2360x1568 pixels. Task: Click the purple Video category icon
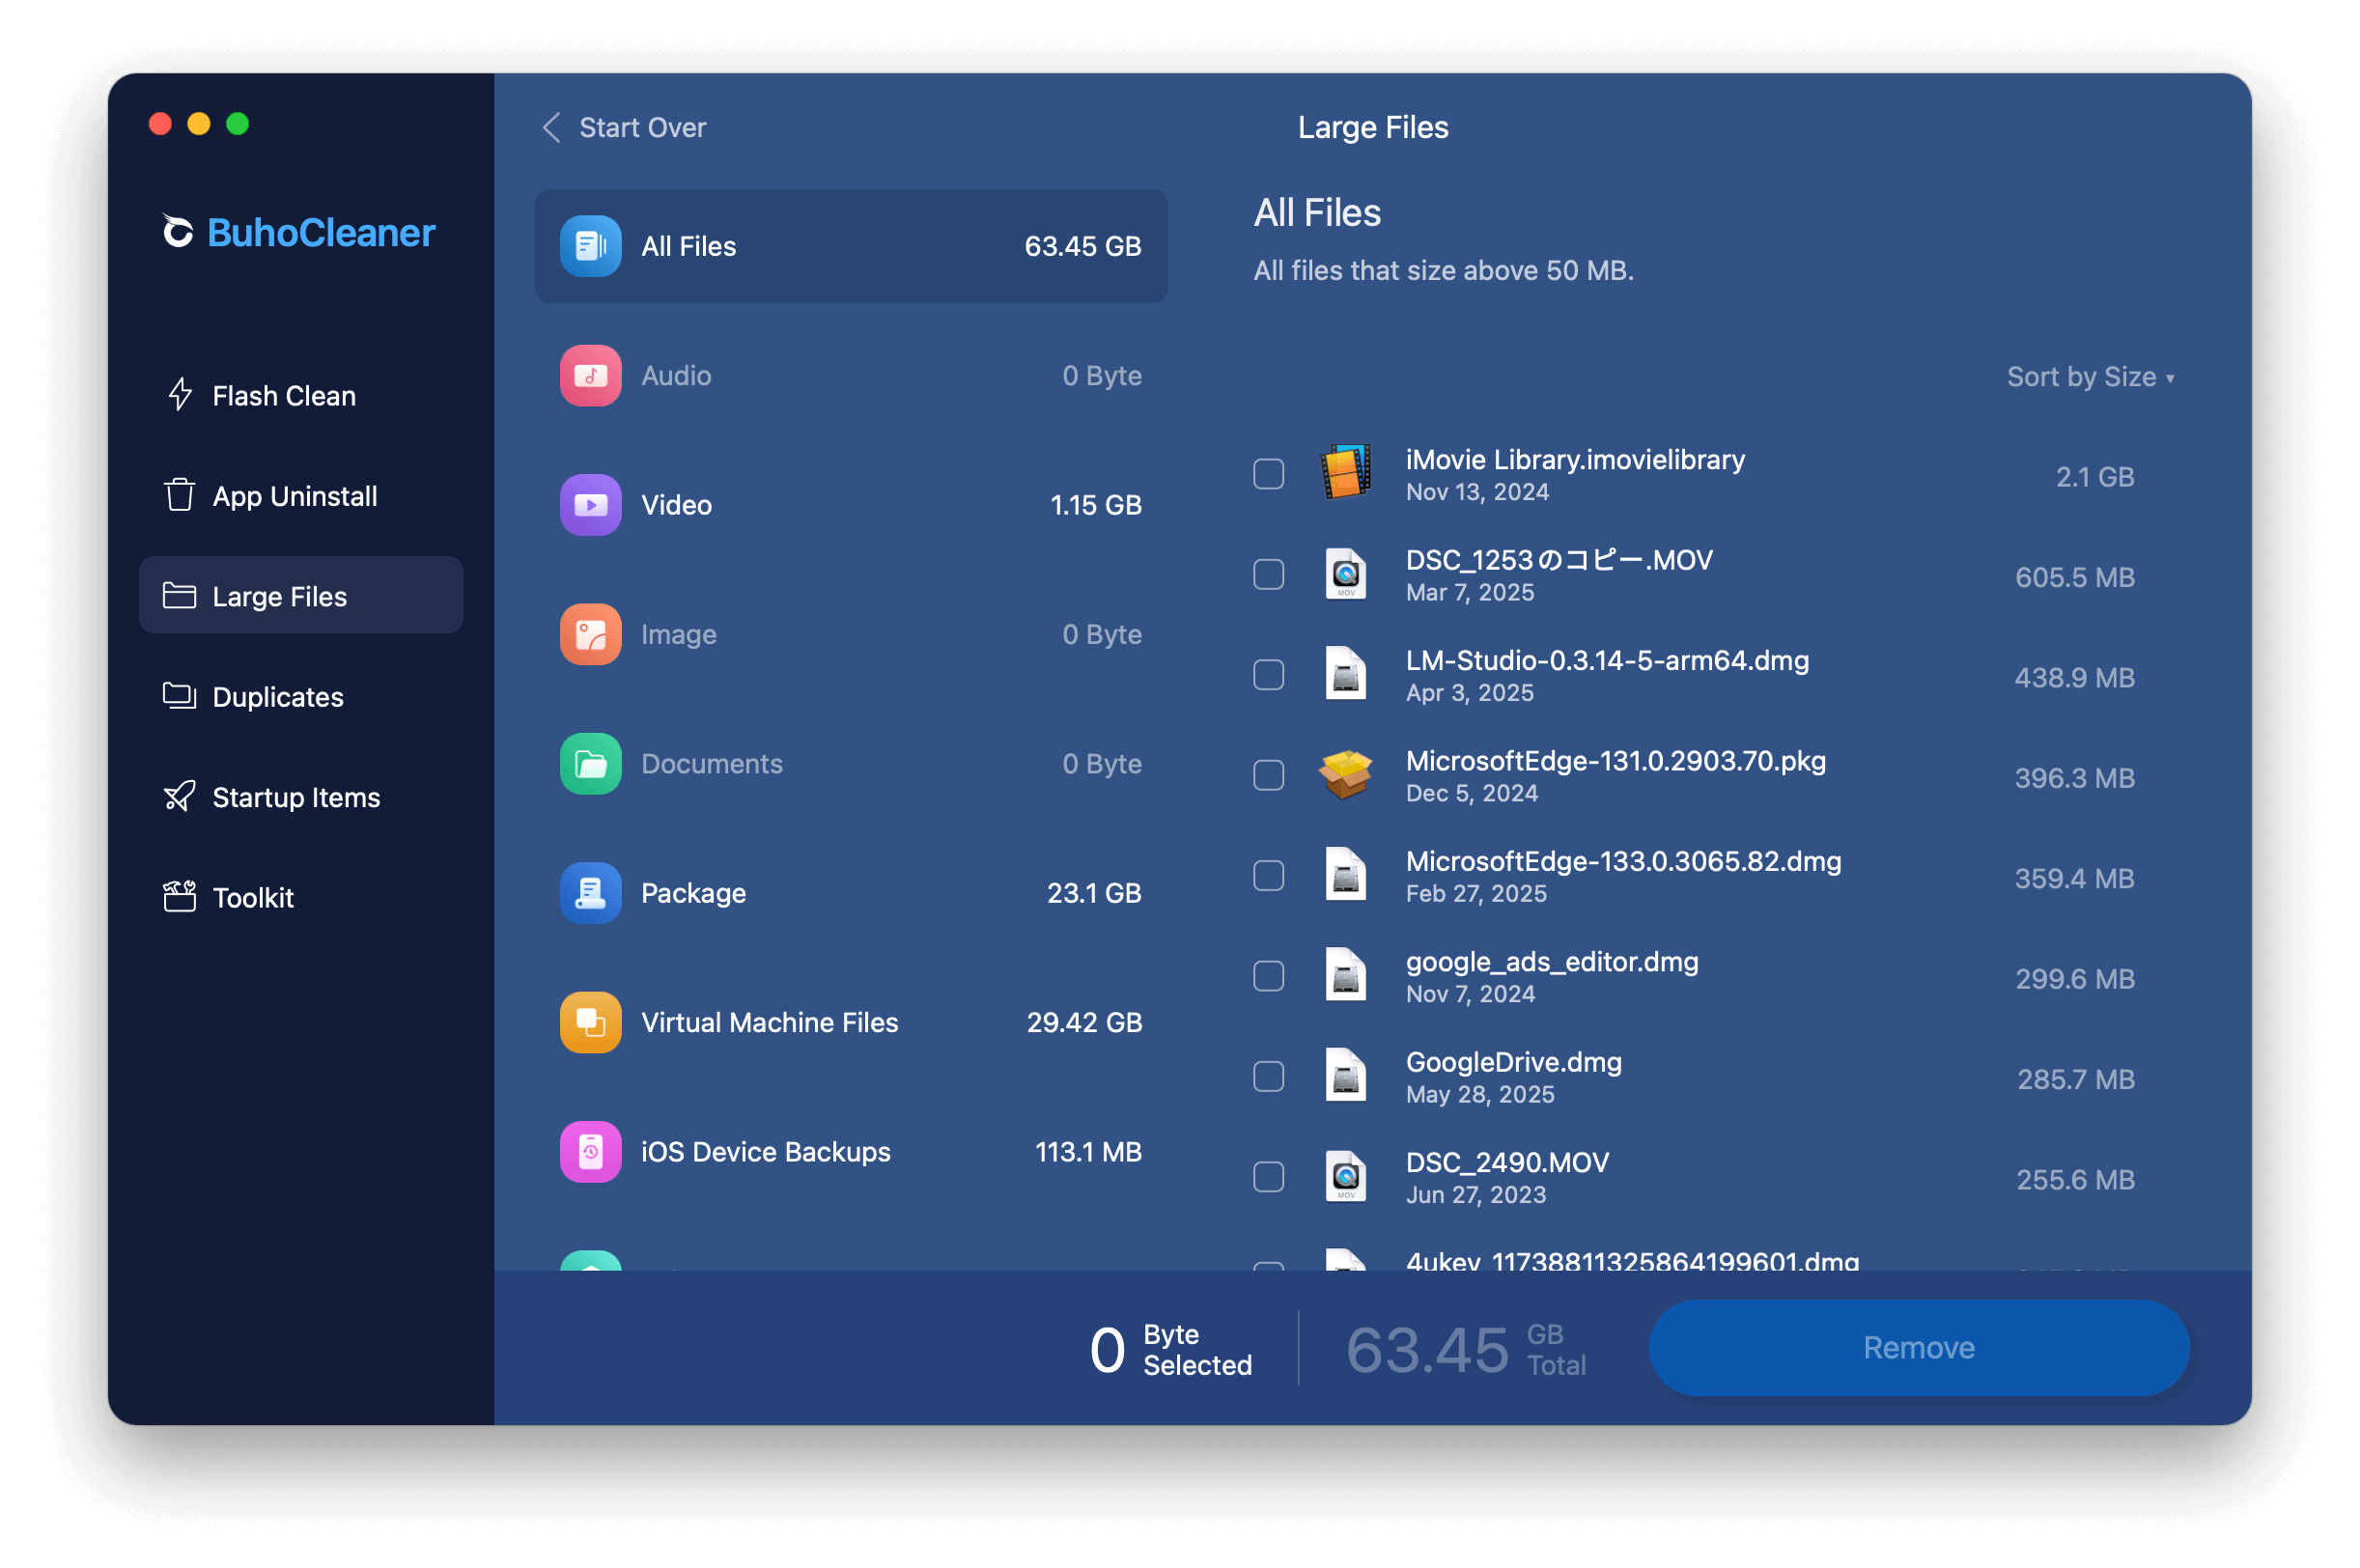pos(590,505)
